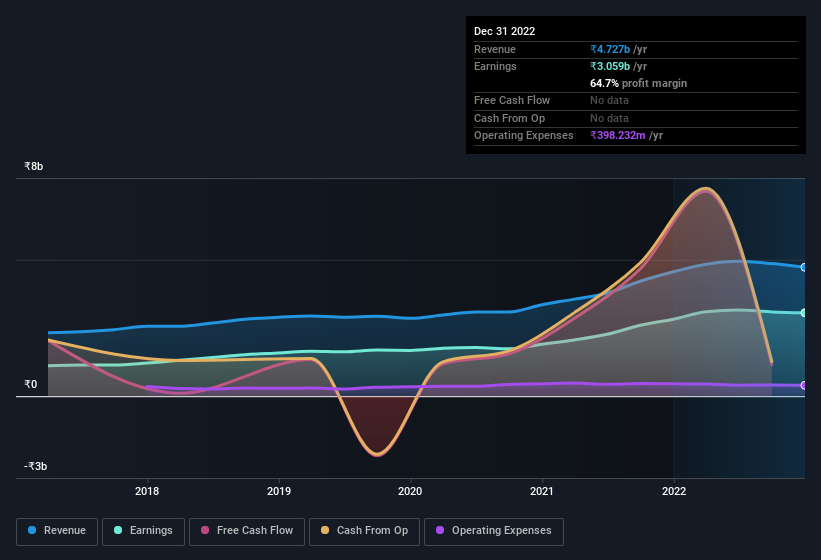Click the 2021 x-axis label
The width and height of the screenshot is (821, 560).
point(542,491)
